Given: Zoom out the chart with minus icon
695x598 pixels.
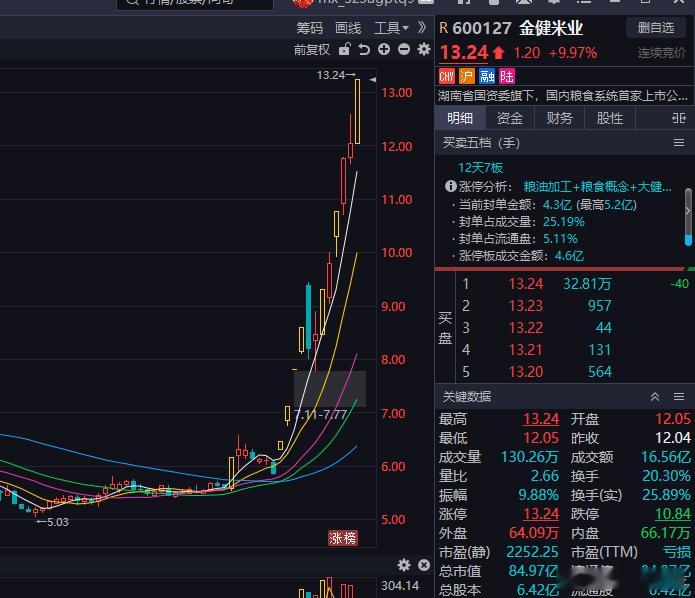Looking at the screenshot, I should (404, 49).
